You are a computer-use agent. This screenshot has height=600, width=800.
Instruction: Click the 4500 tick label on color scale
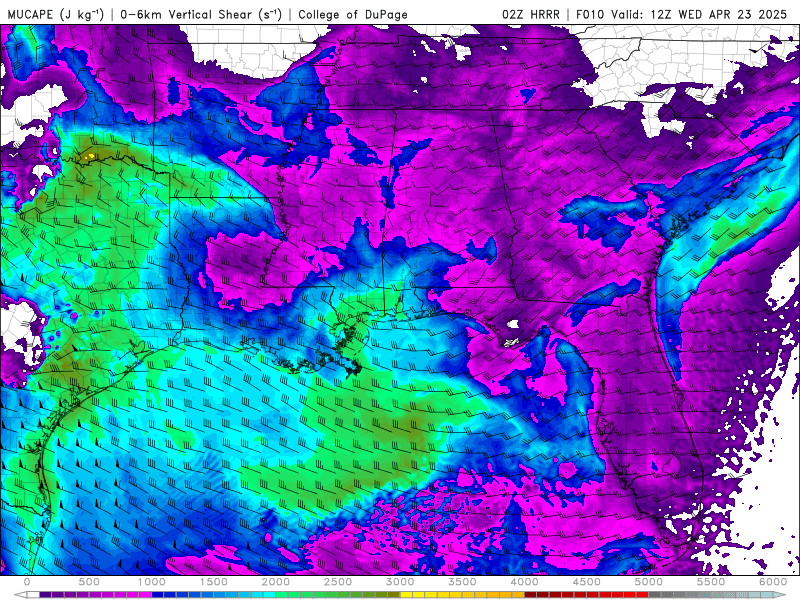(587, 582)
